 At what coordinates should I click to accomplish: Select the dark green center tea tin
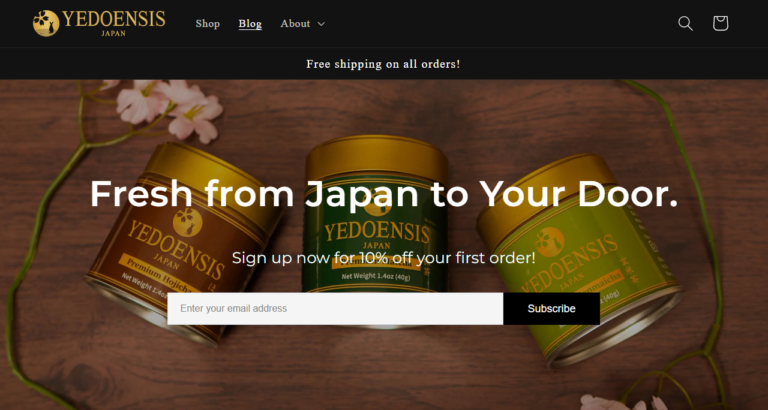coord(376,230)
